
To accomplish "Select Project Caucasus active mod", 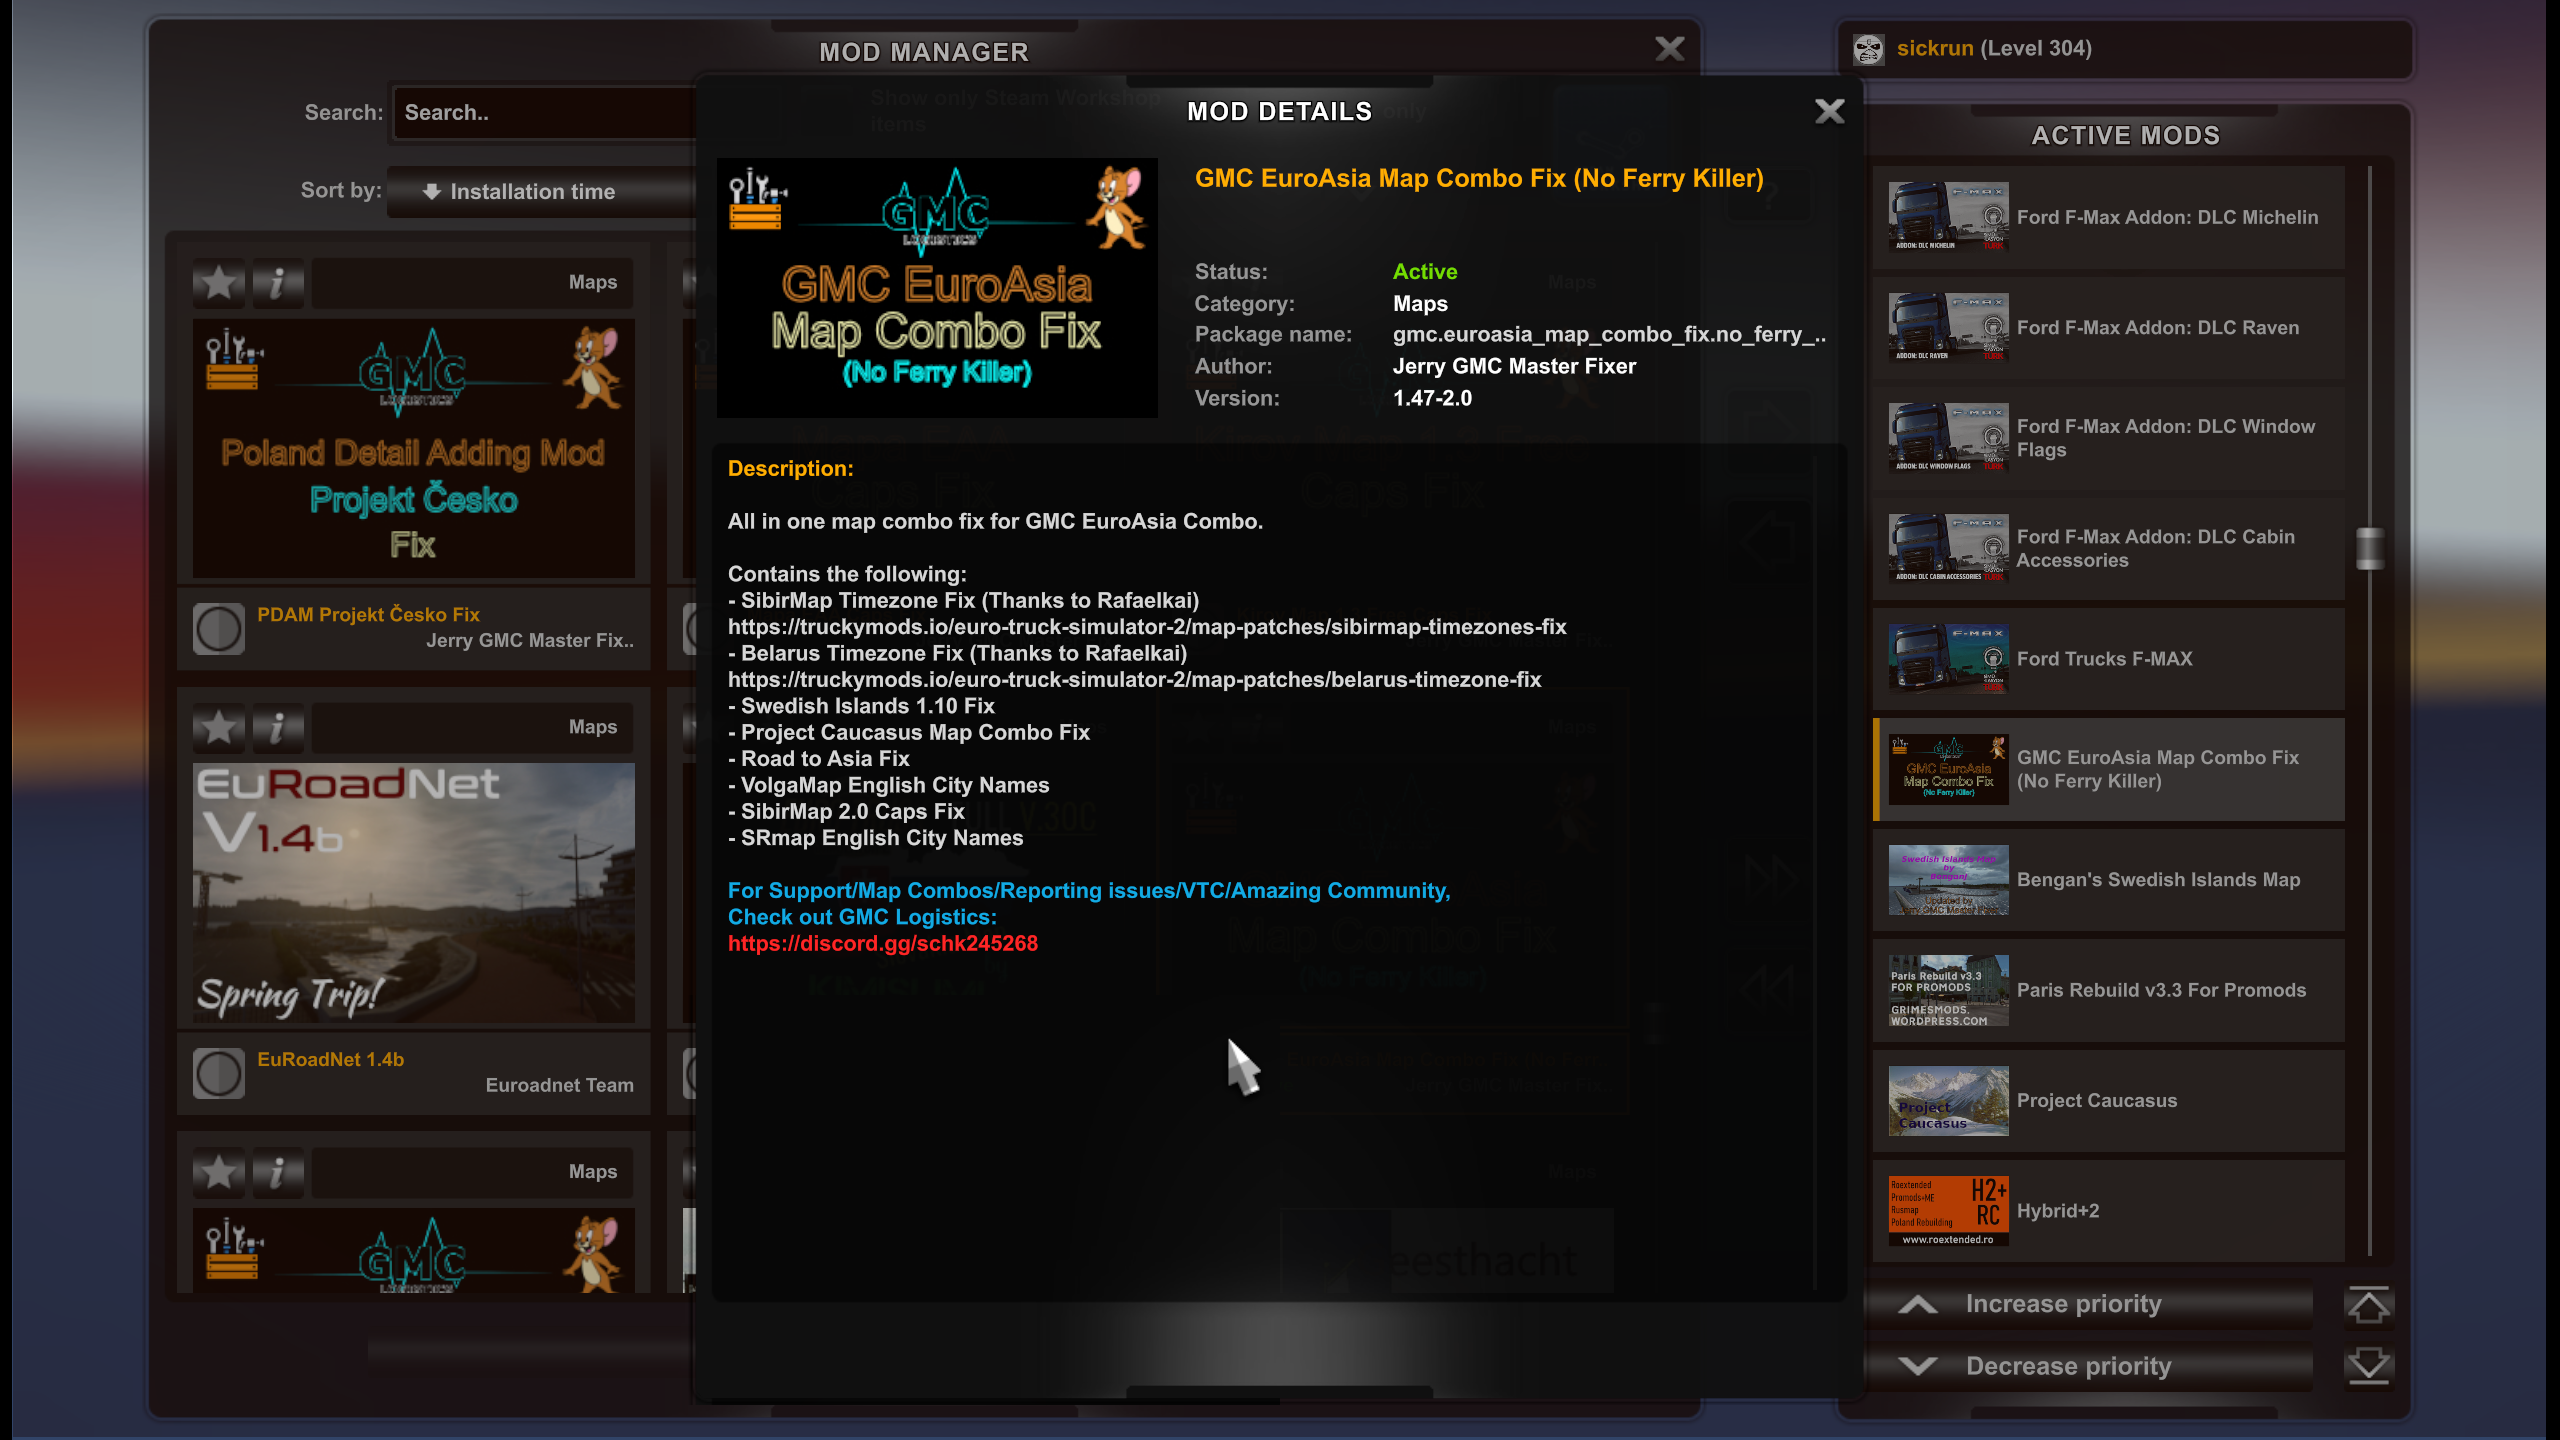I will pyautogui.click(x=2108, y=1101).
